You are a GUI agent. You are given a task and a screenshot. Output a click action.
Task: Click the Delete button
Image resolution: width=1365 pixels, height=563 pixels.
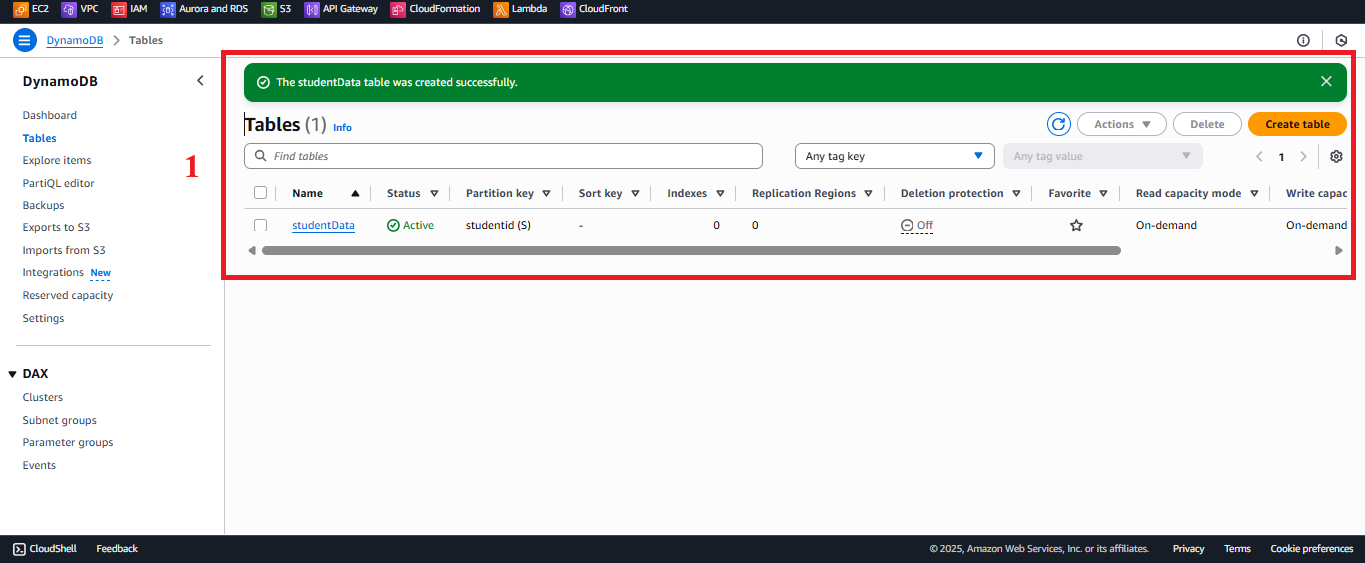click(x=1207, y=124)
